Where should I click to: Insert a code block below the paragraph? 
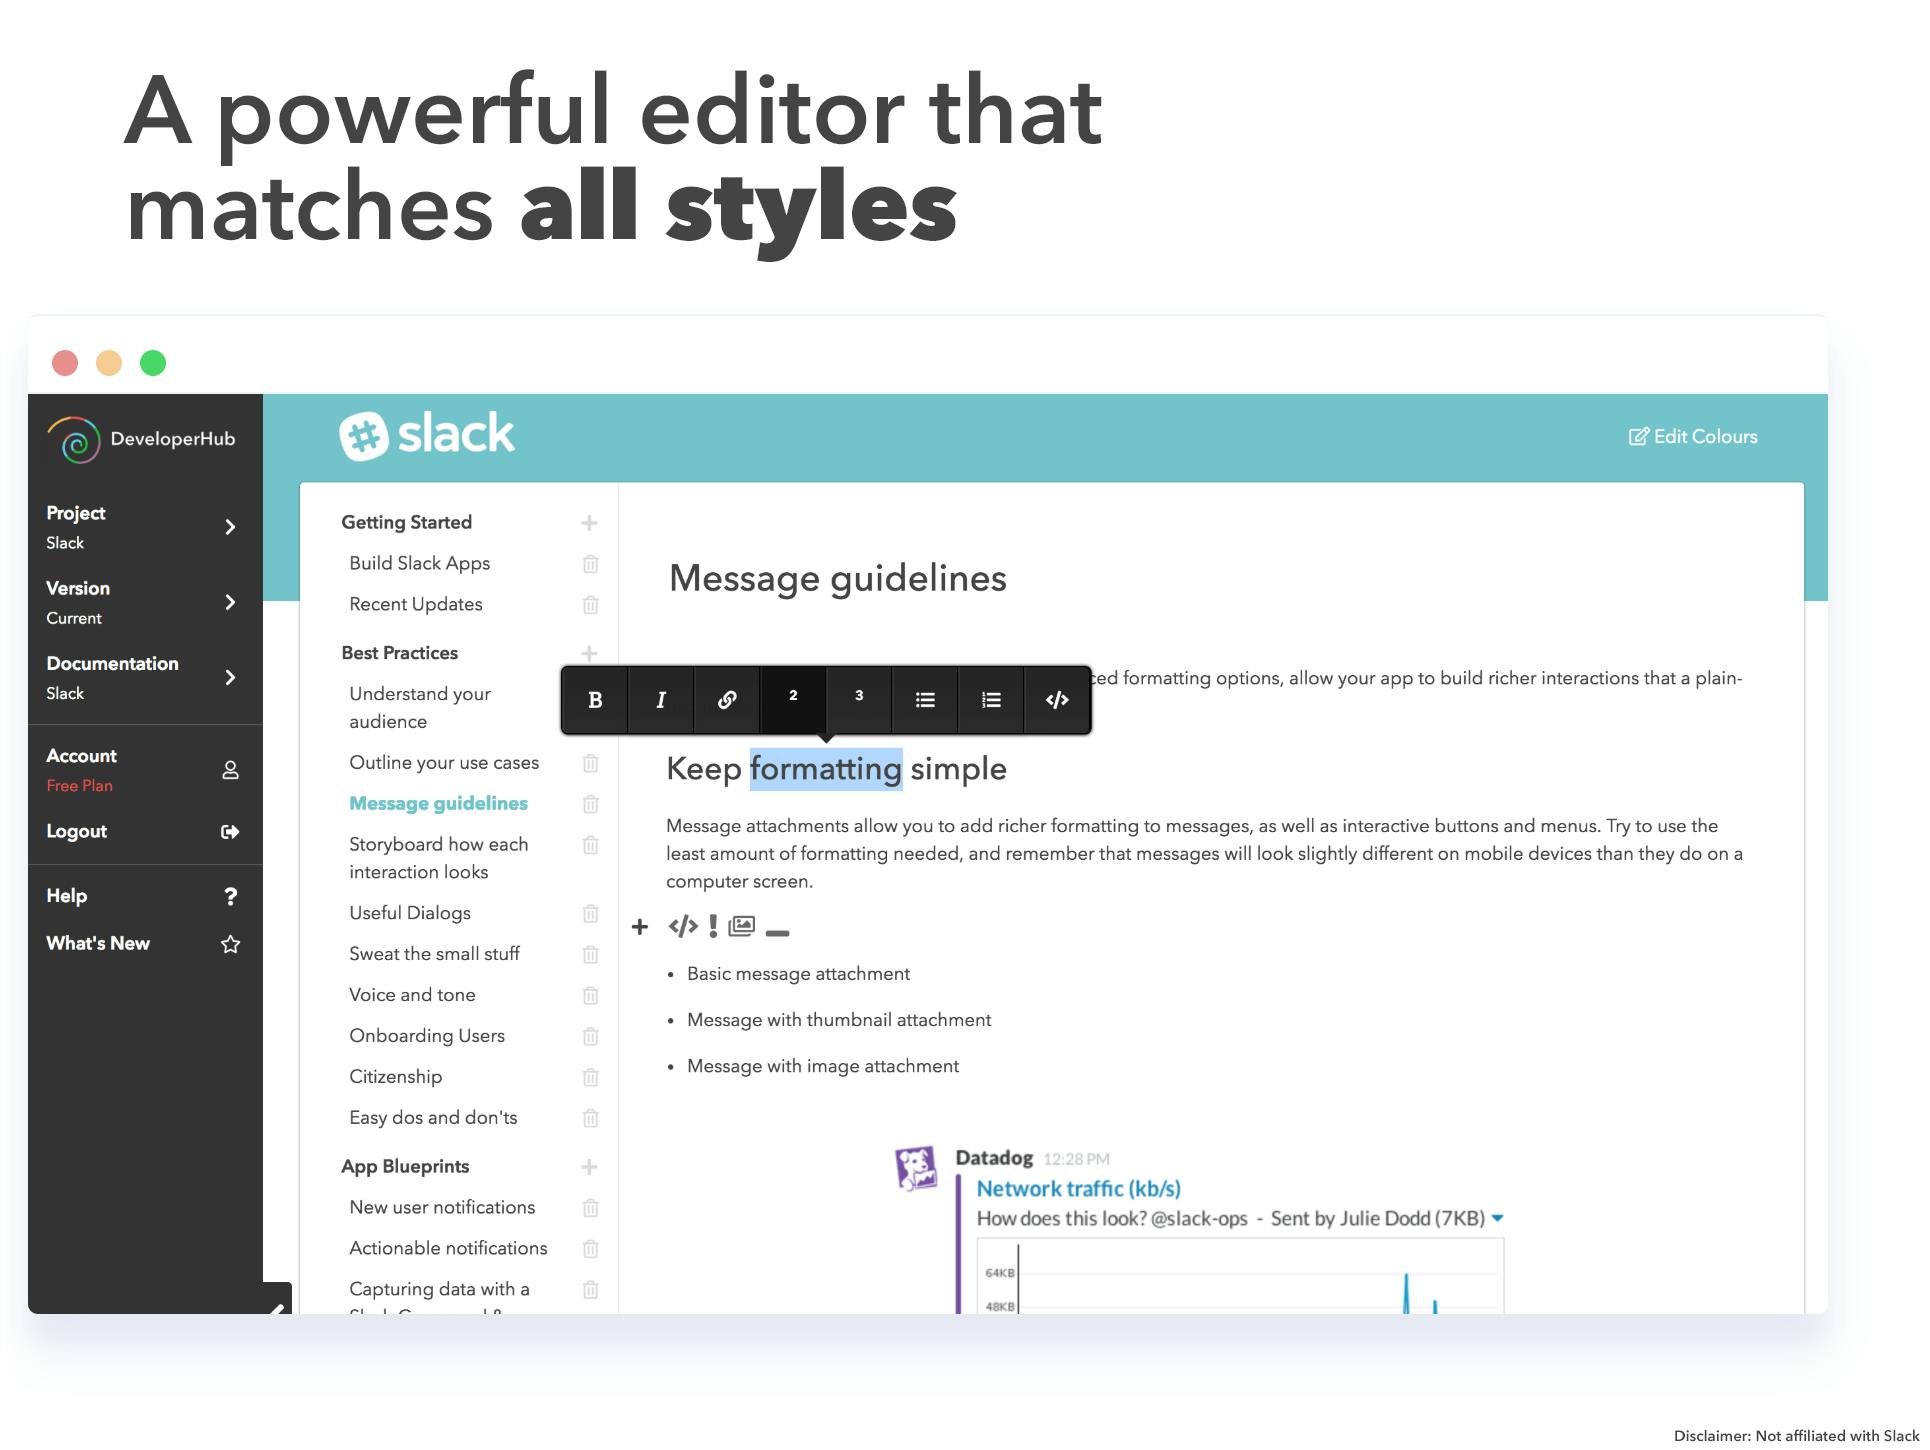click(683, 927)
